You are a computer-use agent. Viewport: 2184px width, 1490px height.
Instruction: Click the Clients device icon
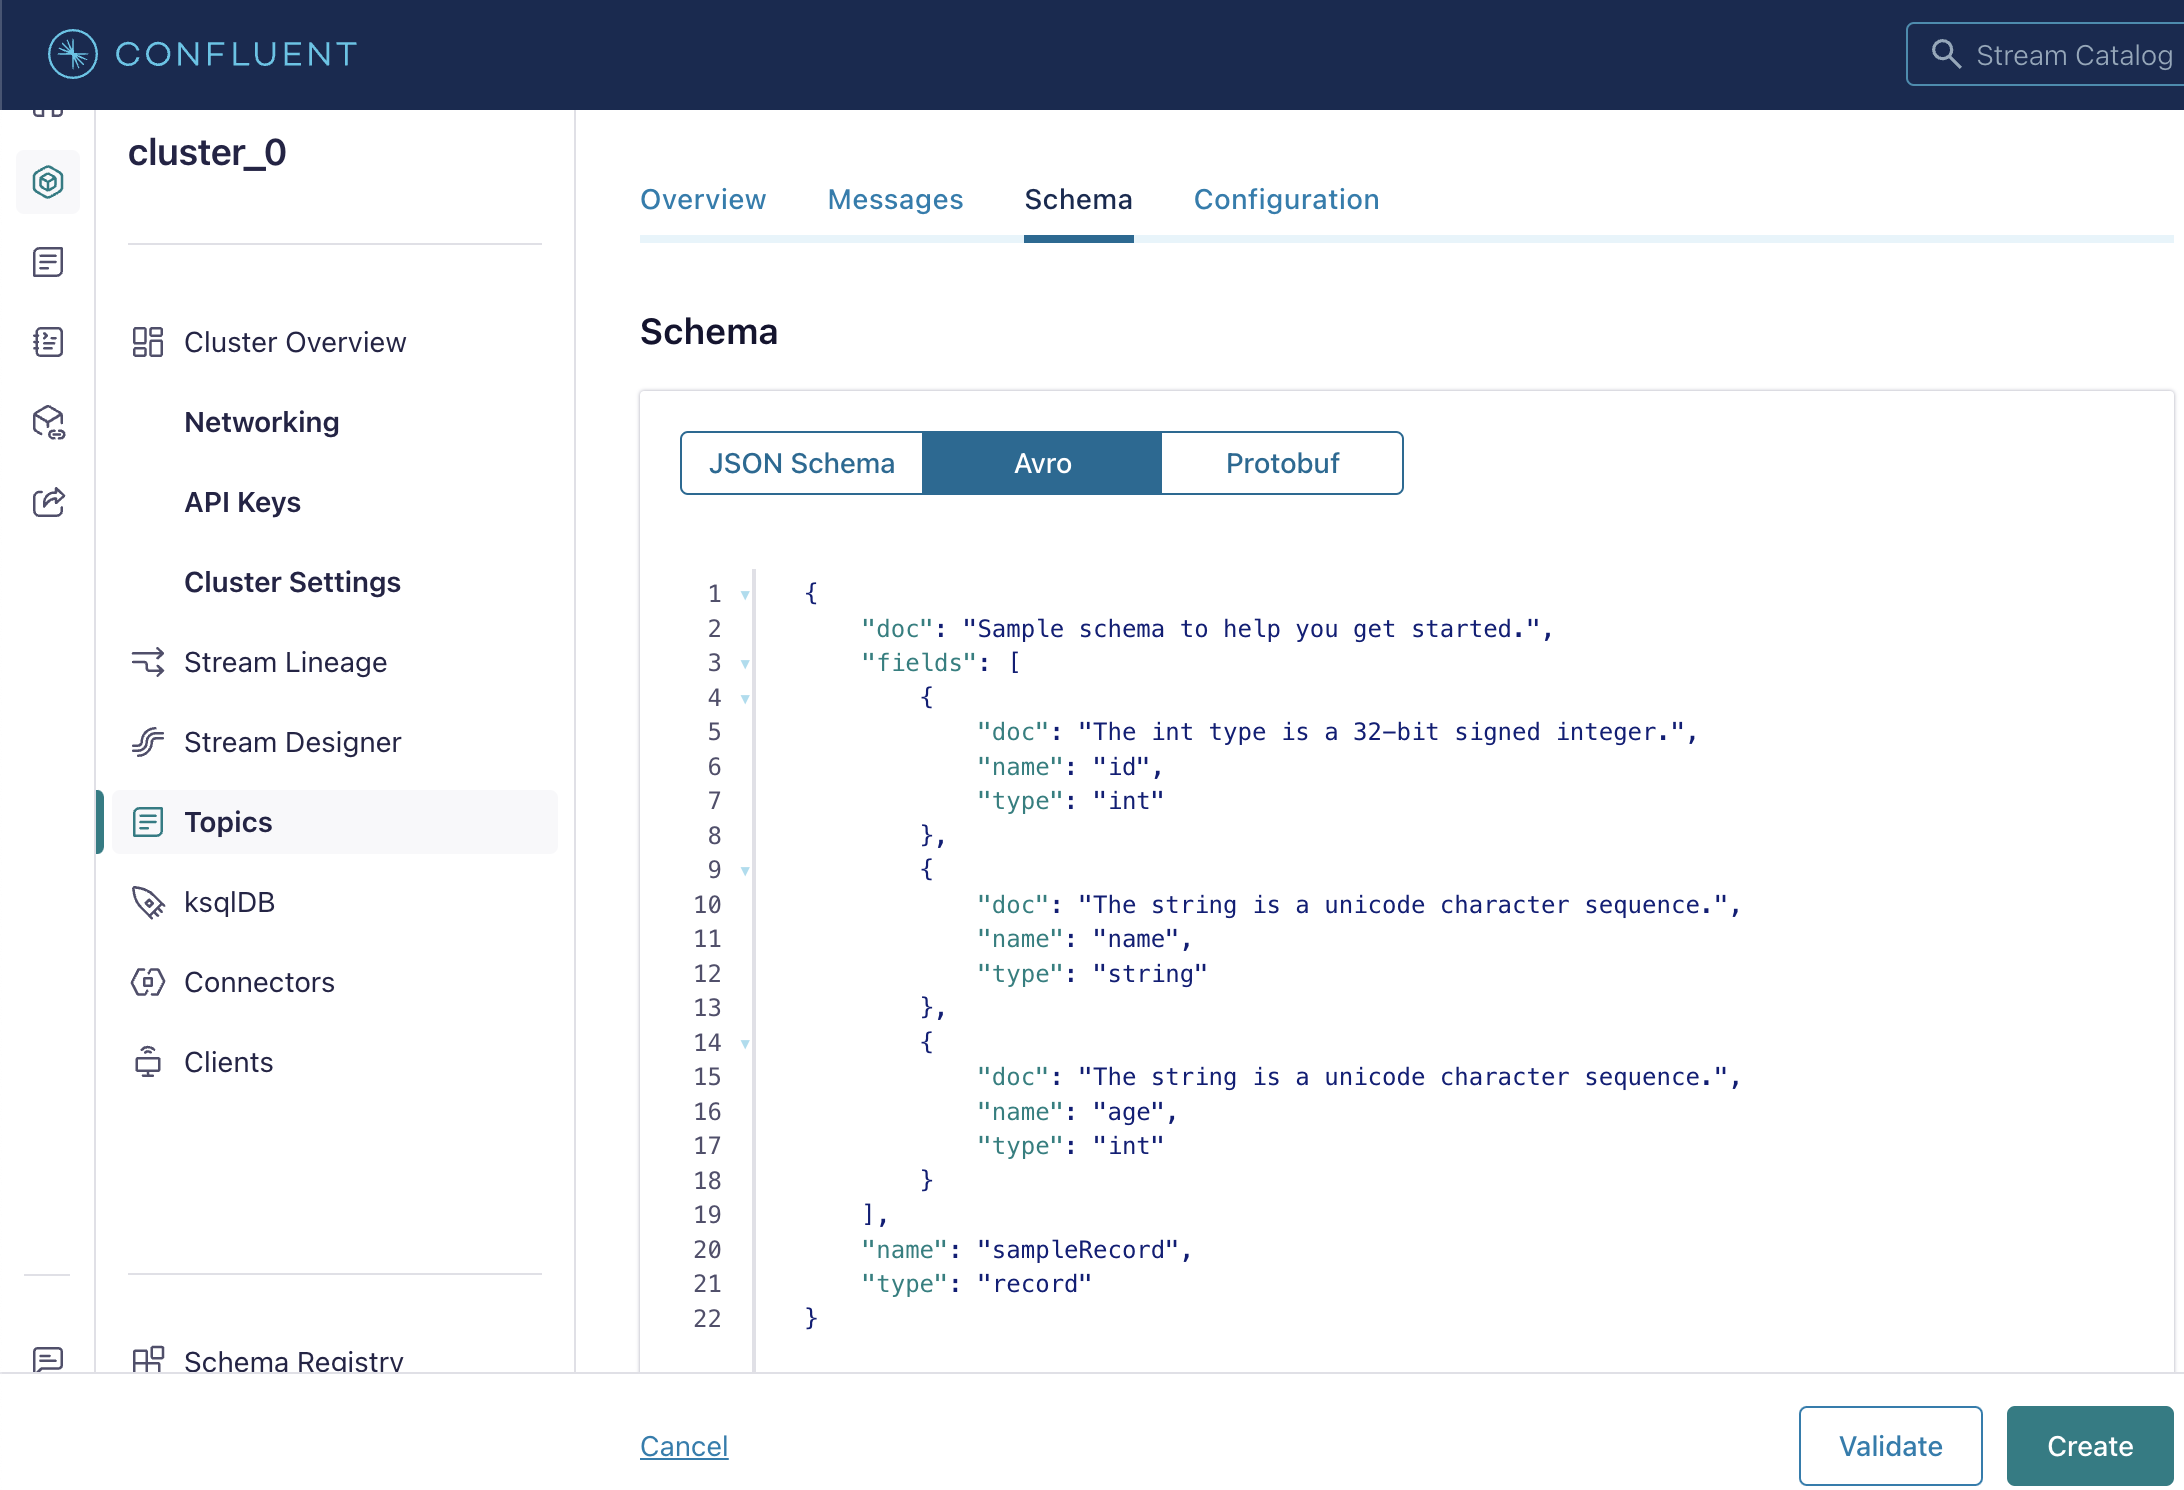pyautogui.click(x=148, y=1062)
